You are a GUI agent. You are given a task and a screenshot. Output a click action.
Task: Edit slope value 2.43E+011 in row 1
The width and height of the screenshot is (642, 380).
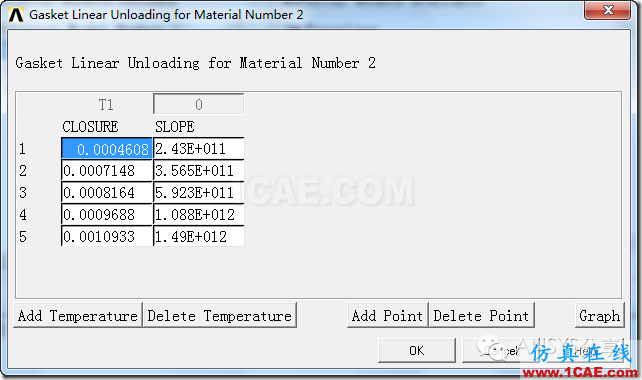pyautogui.click(x=199, y=148)
